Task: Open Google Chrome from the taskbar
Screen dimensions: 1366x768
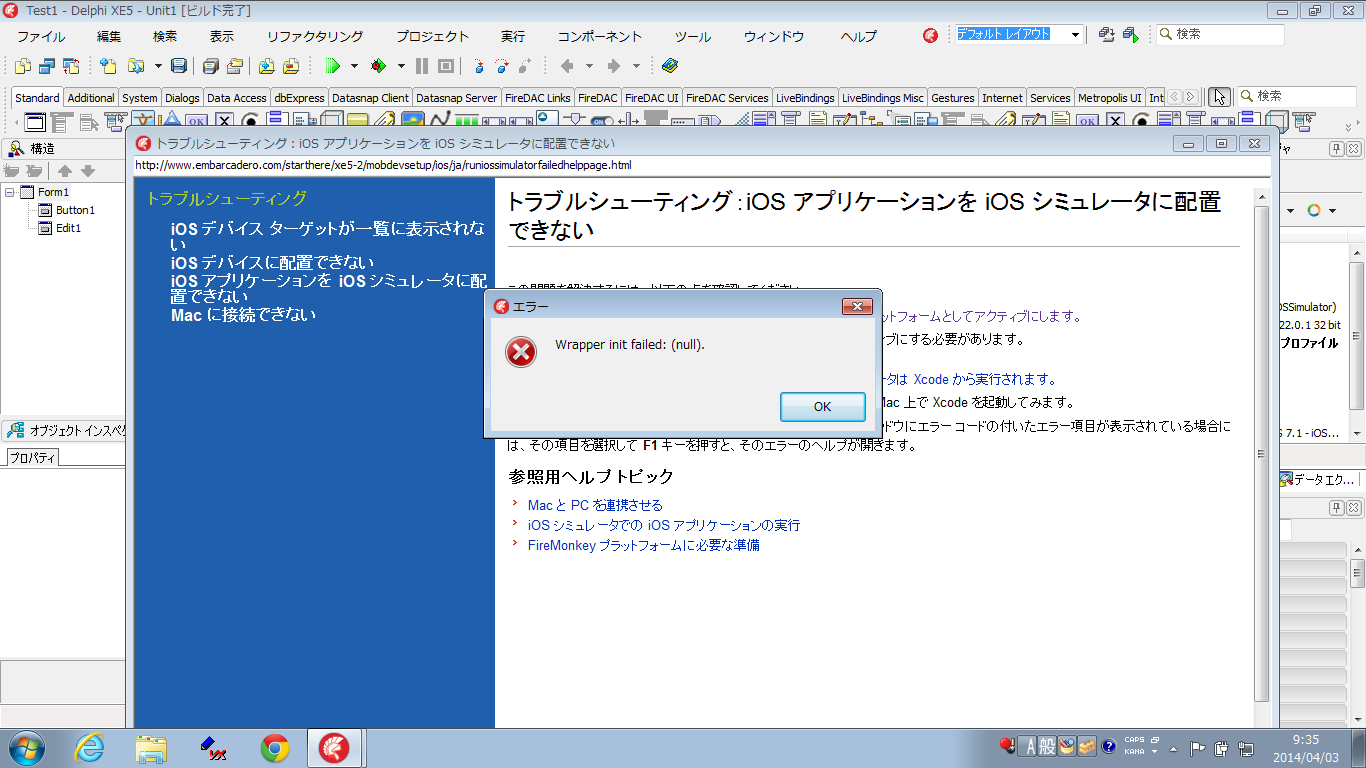Action: [275, 748]
